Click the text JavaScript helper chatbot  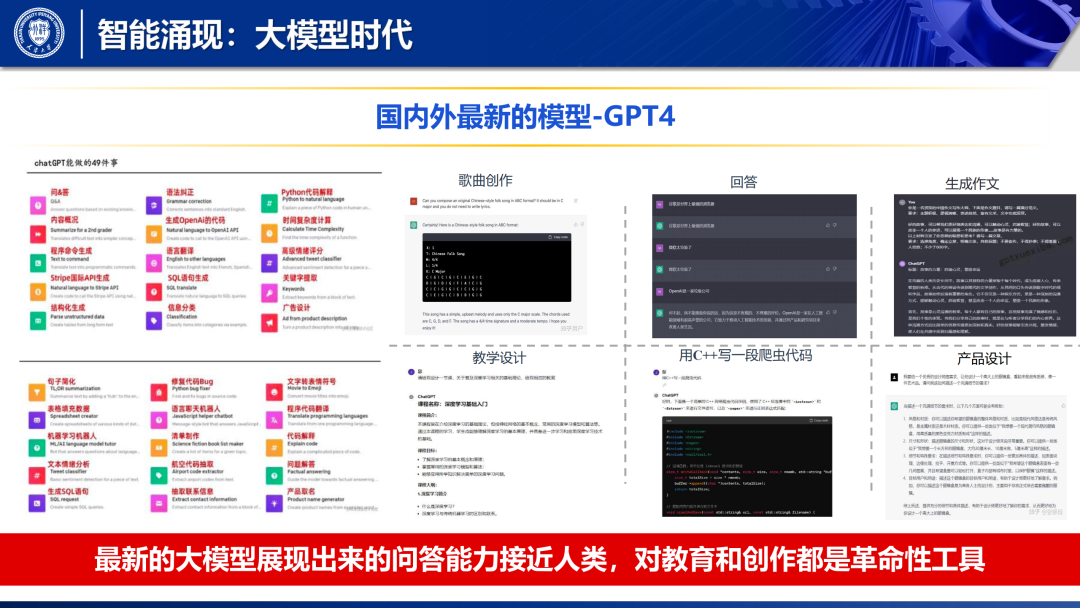[202, 416]
